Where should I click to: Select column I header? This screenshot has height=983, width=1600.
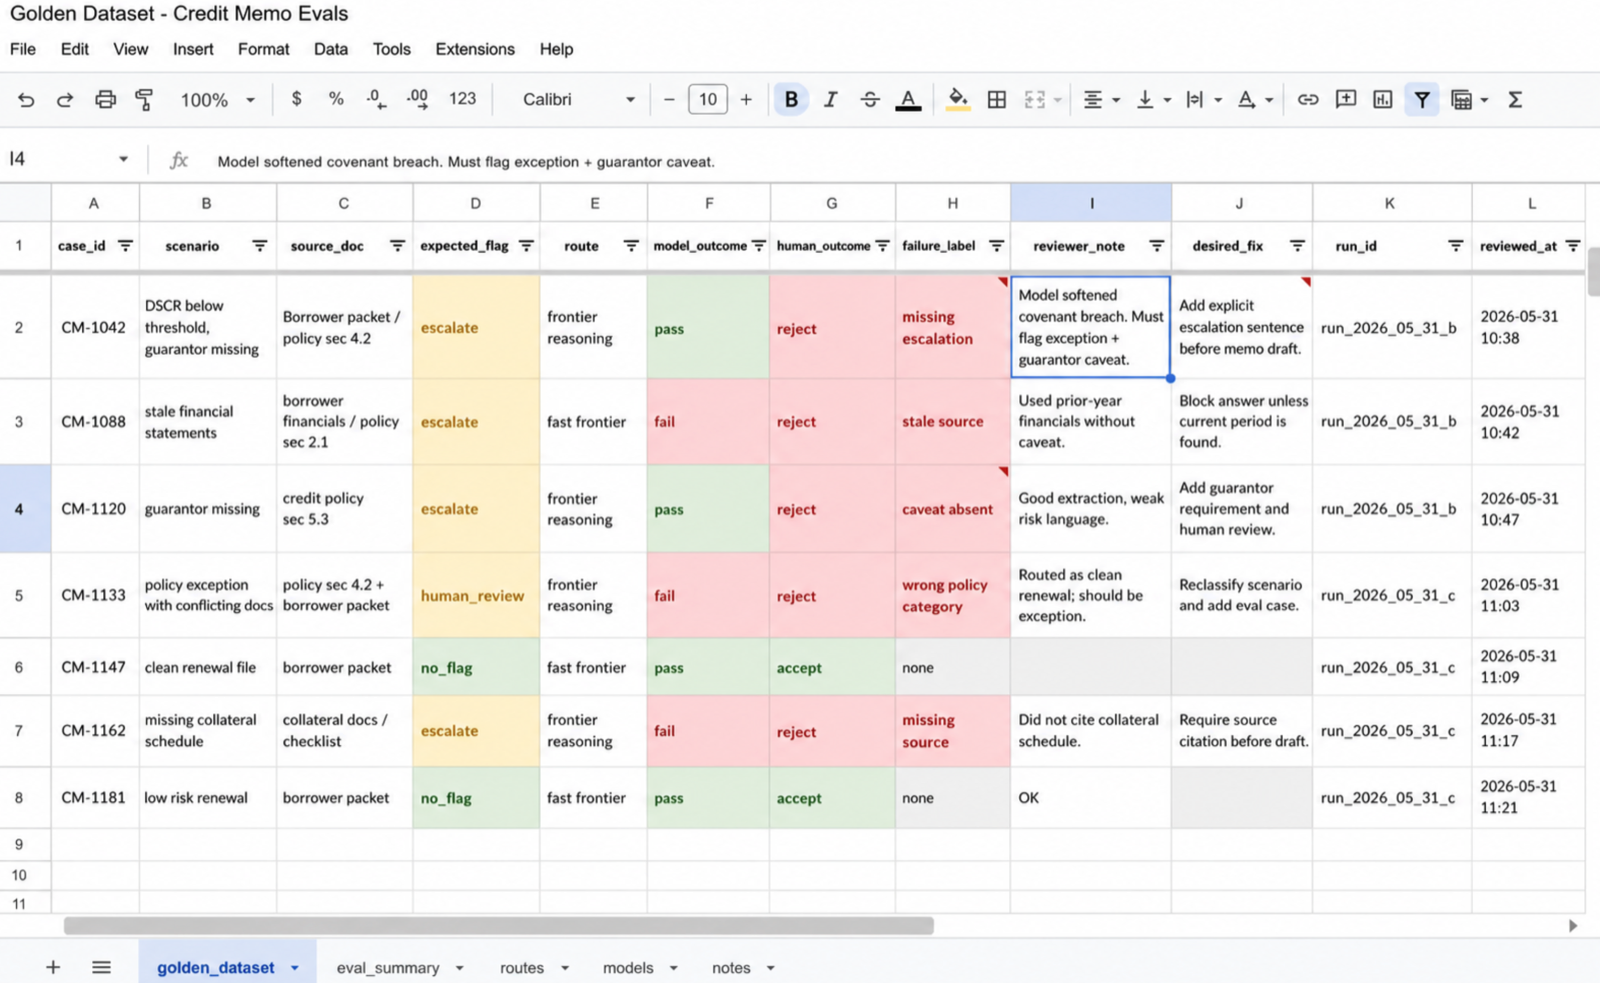1091,203
